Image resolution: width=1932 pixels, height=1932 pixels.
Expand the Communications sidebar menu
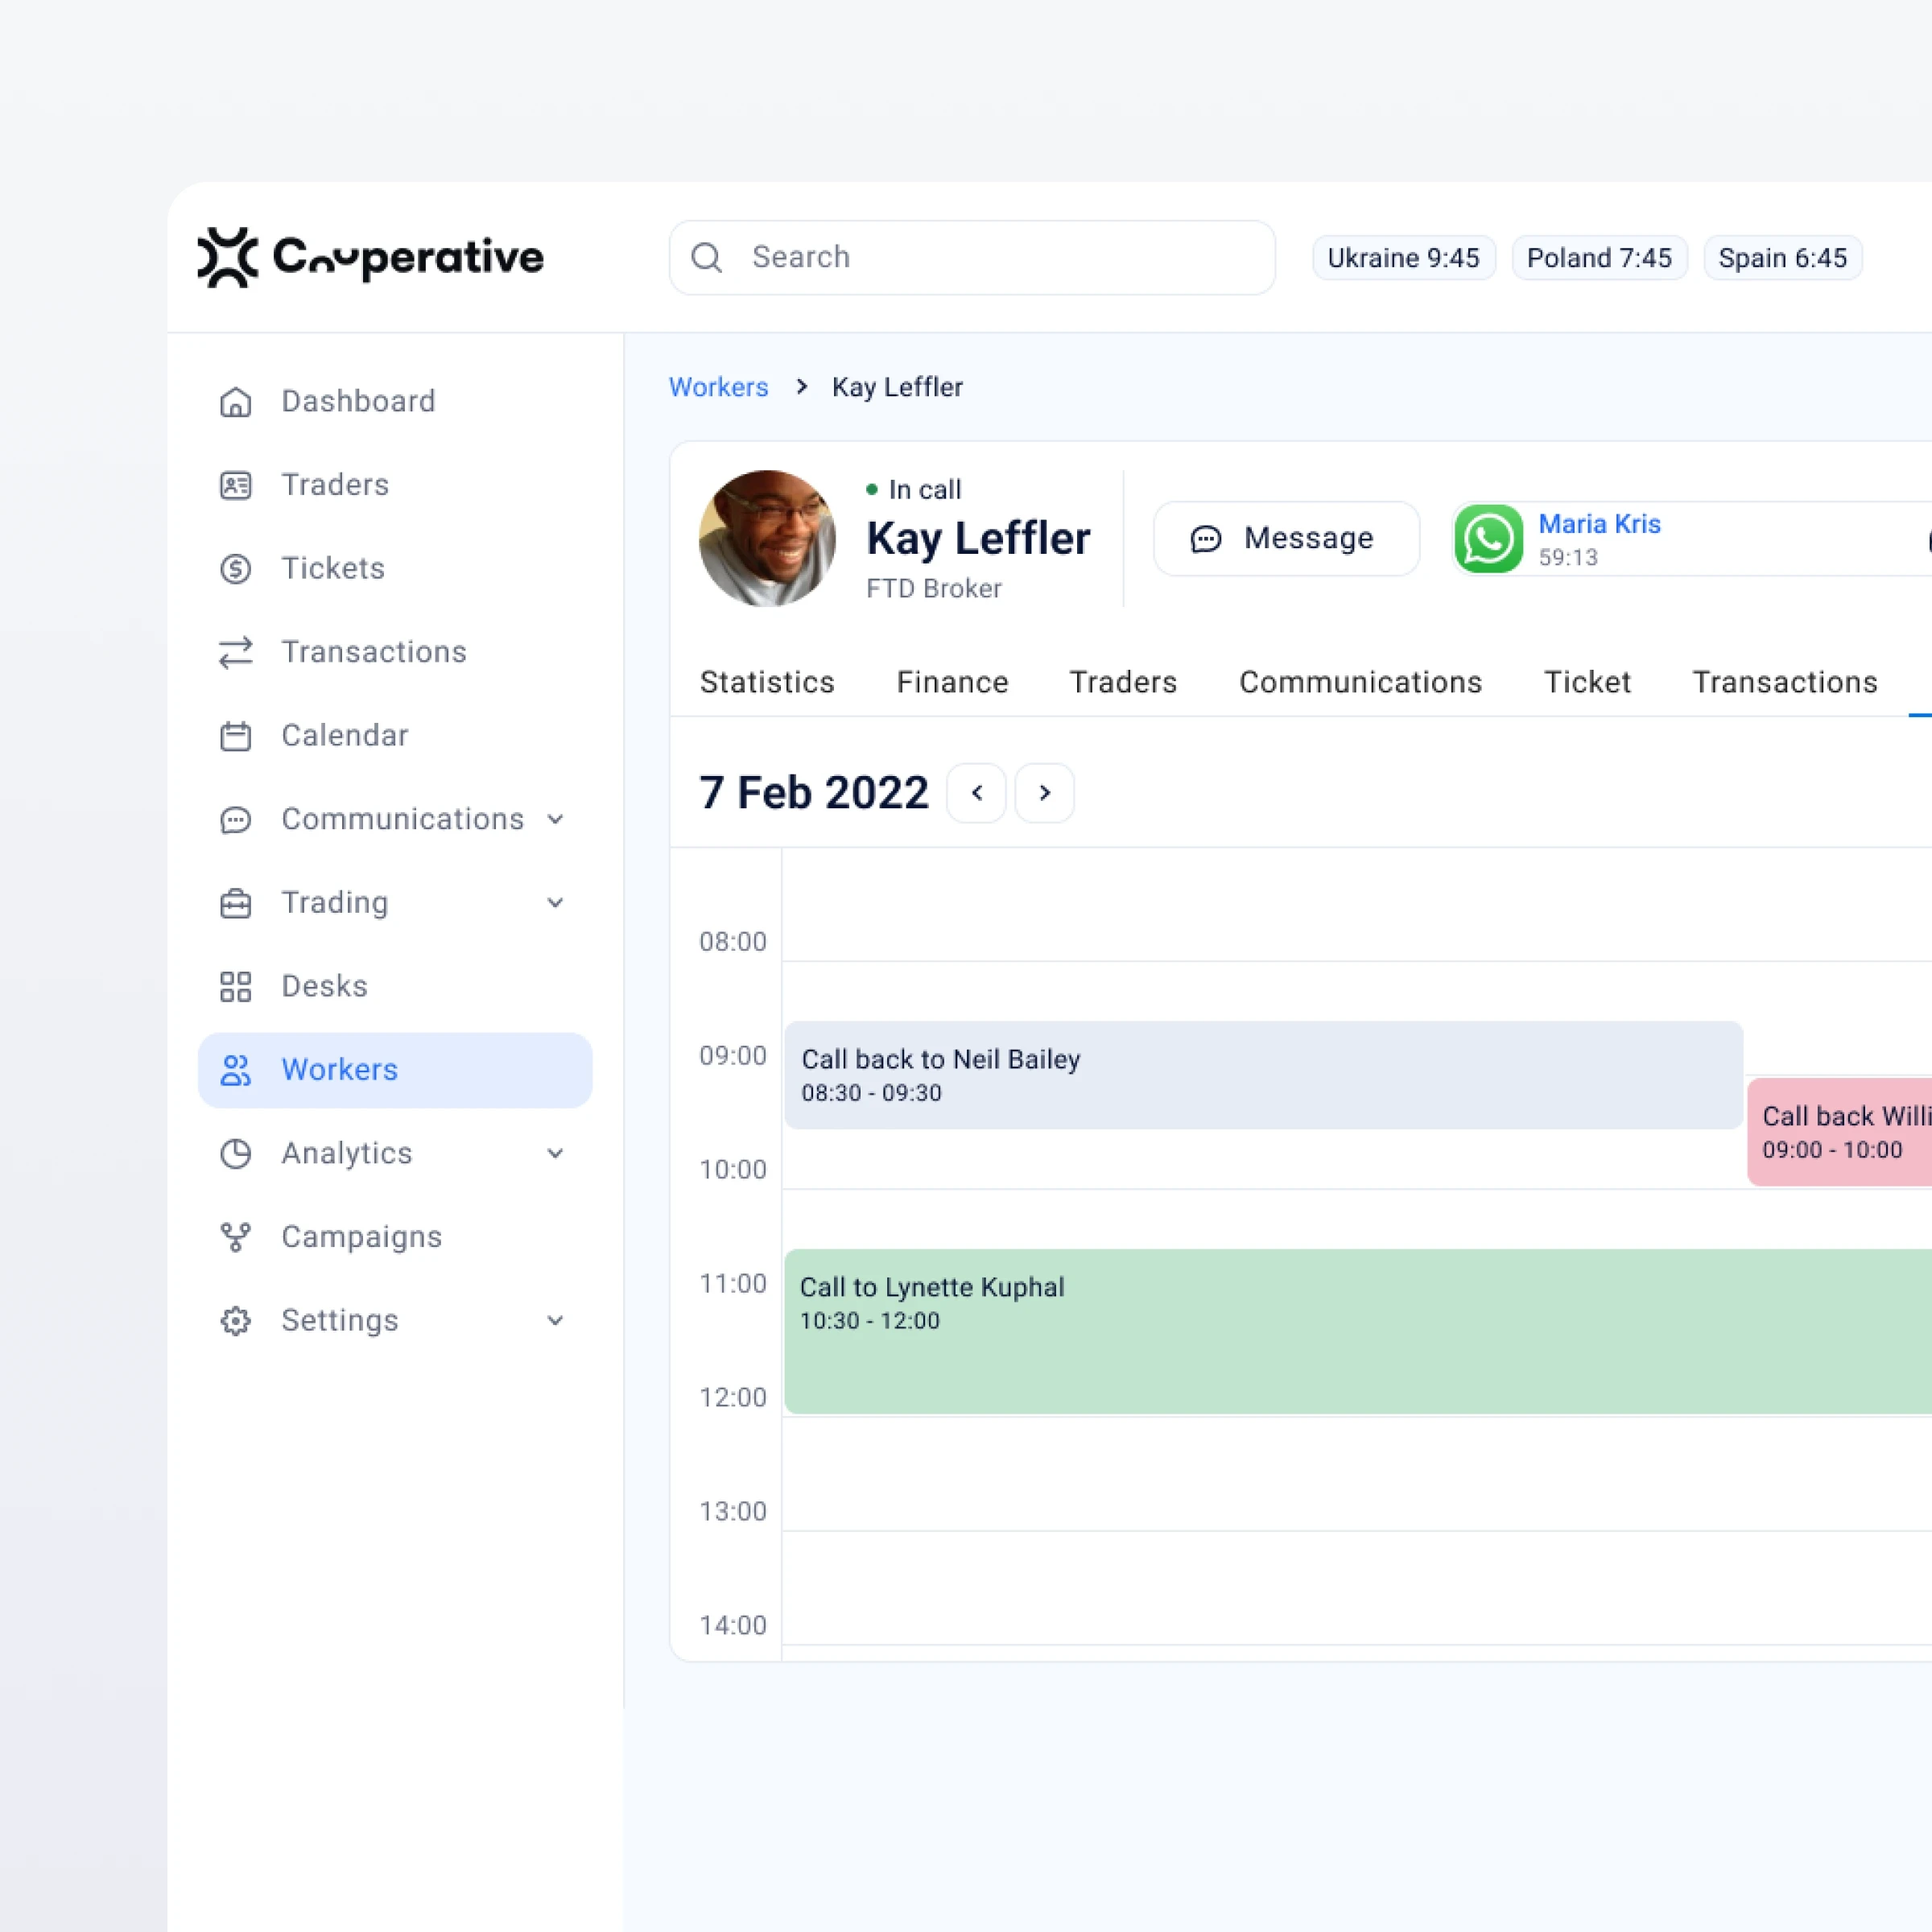555,819
